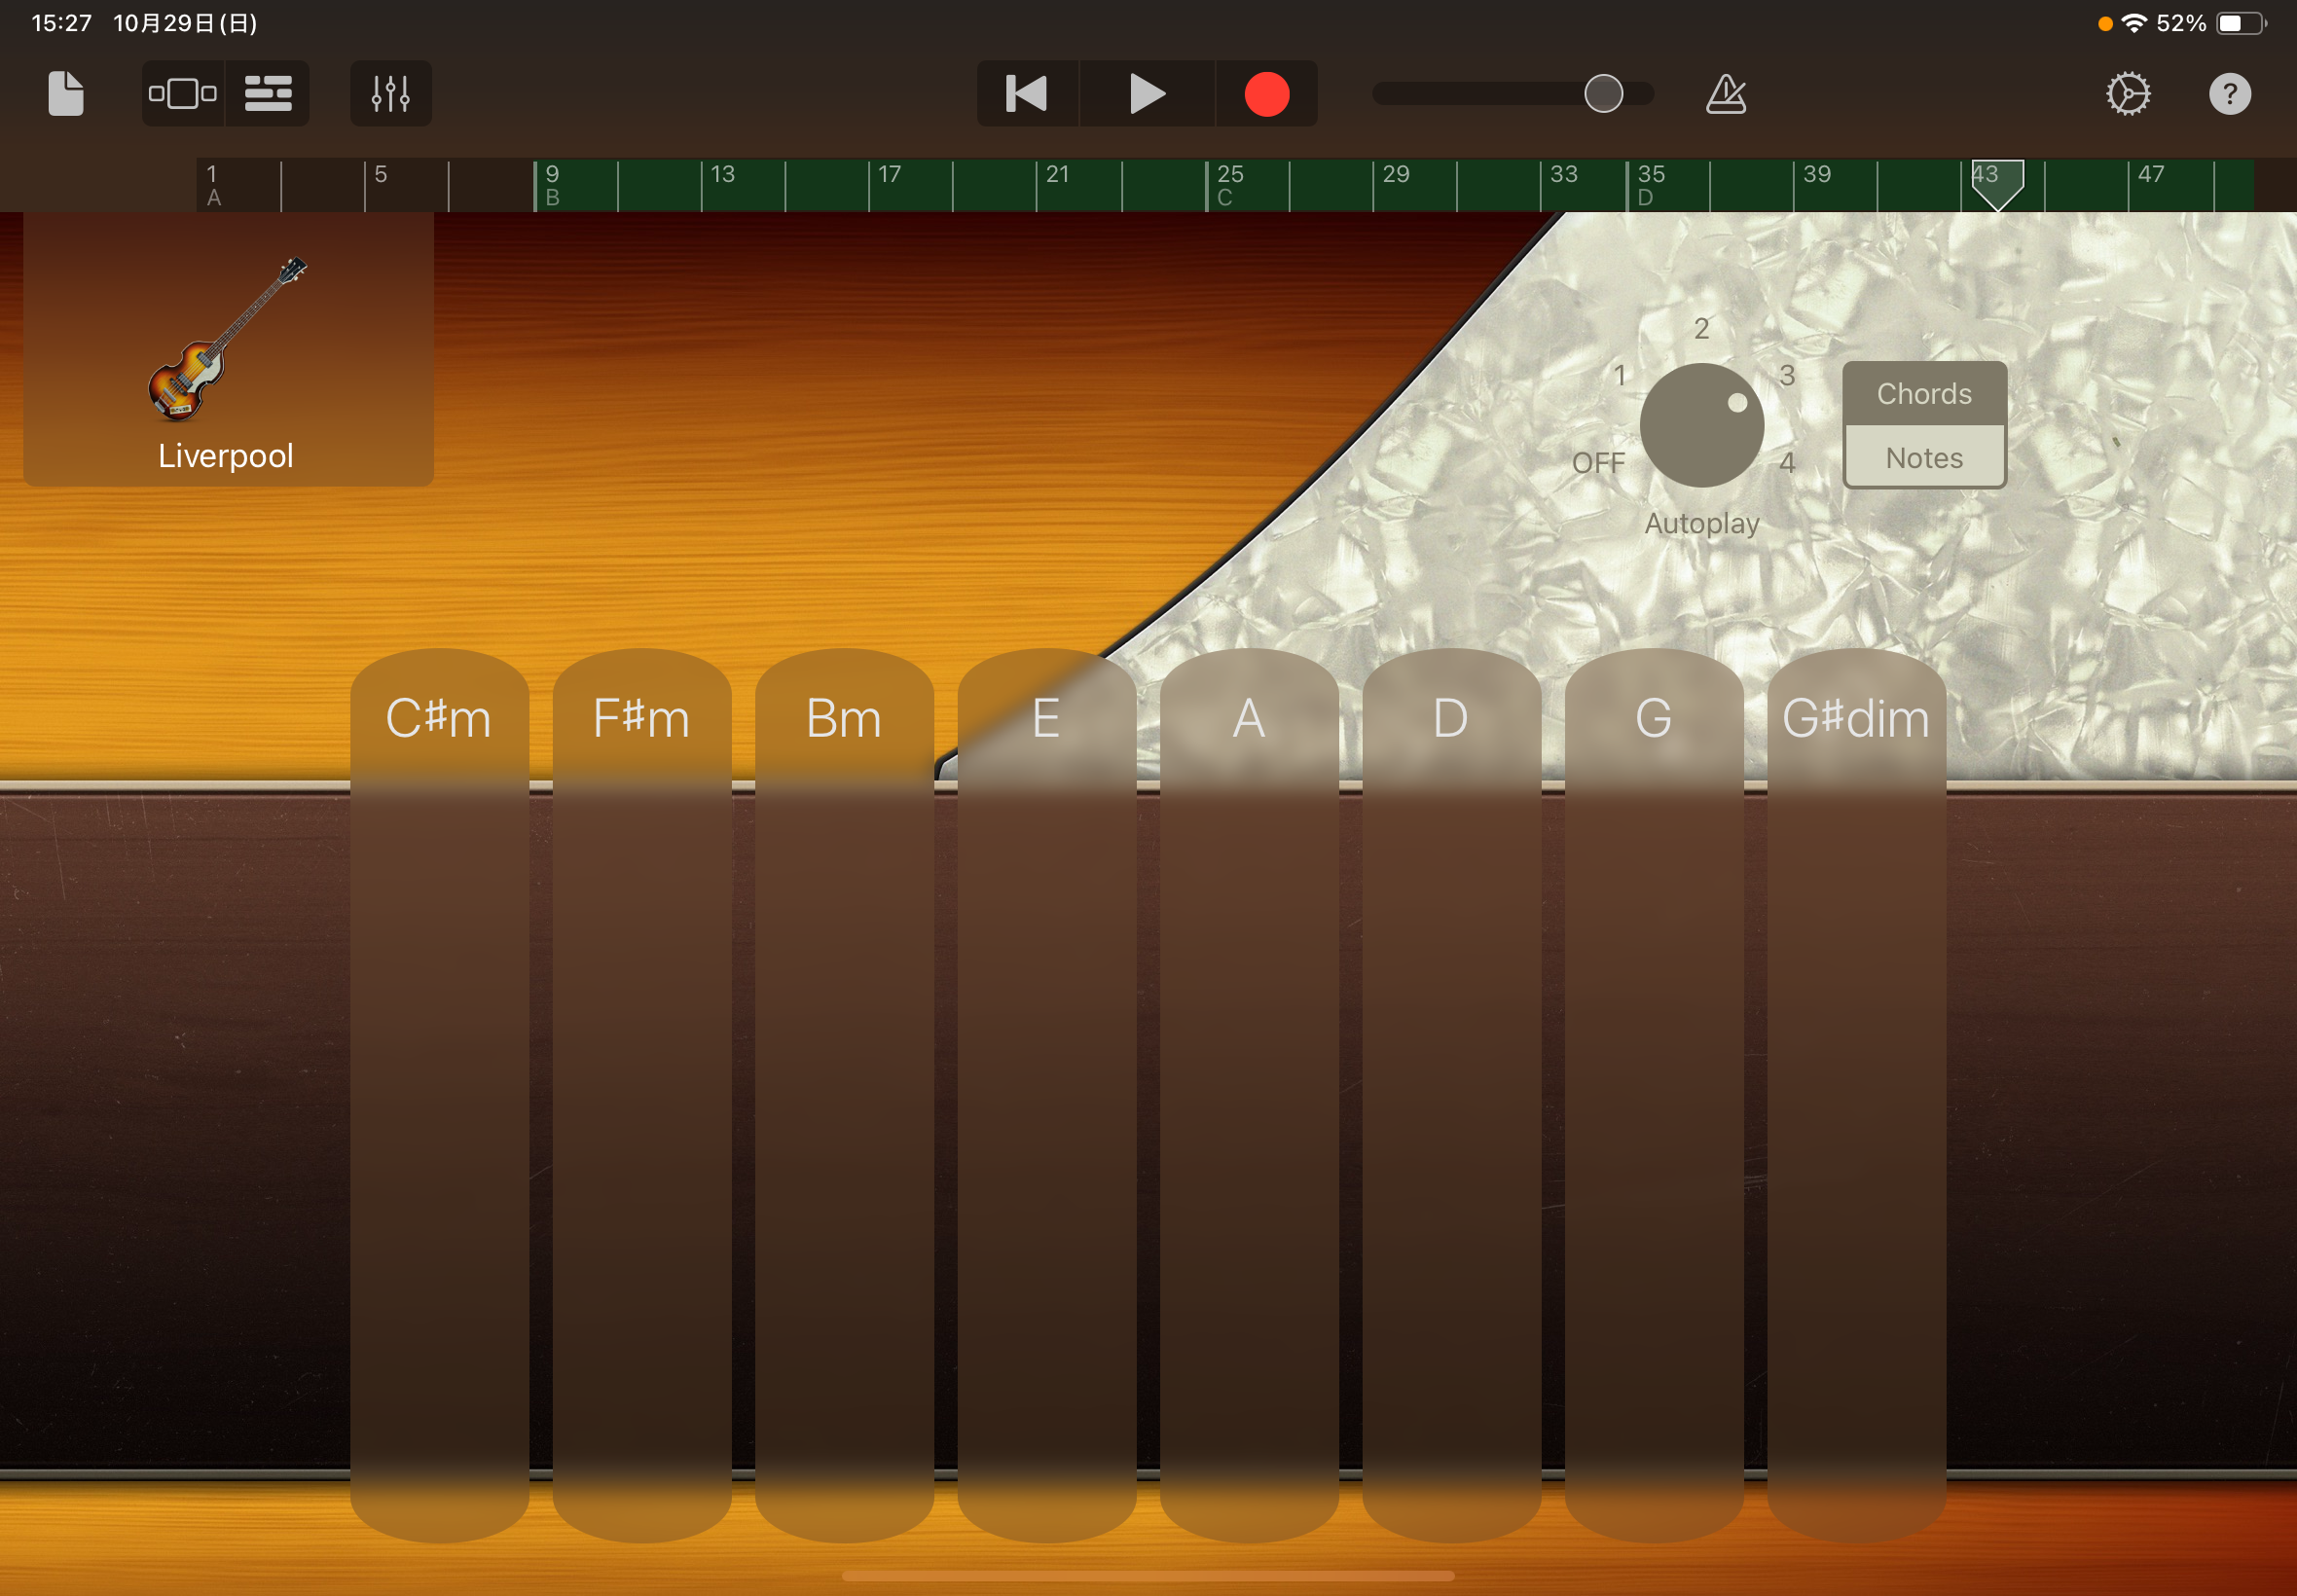Set Autoplay knob to OFF
Screen dimensions: 2297x1596
coord(1598,463)
